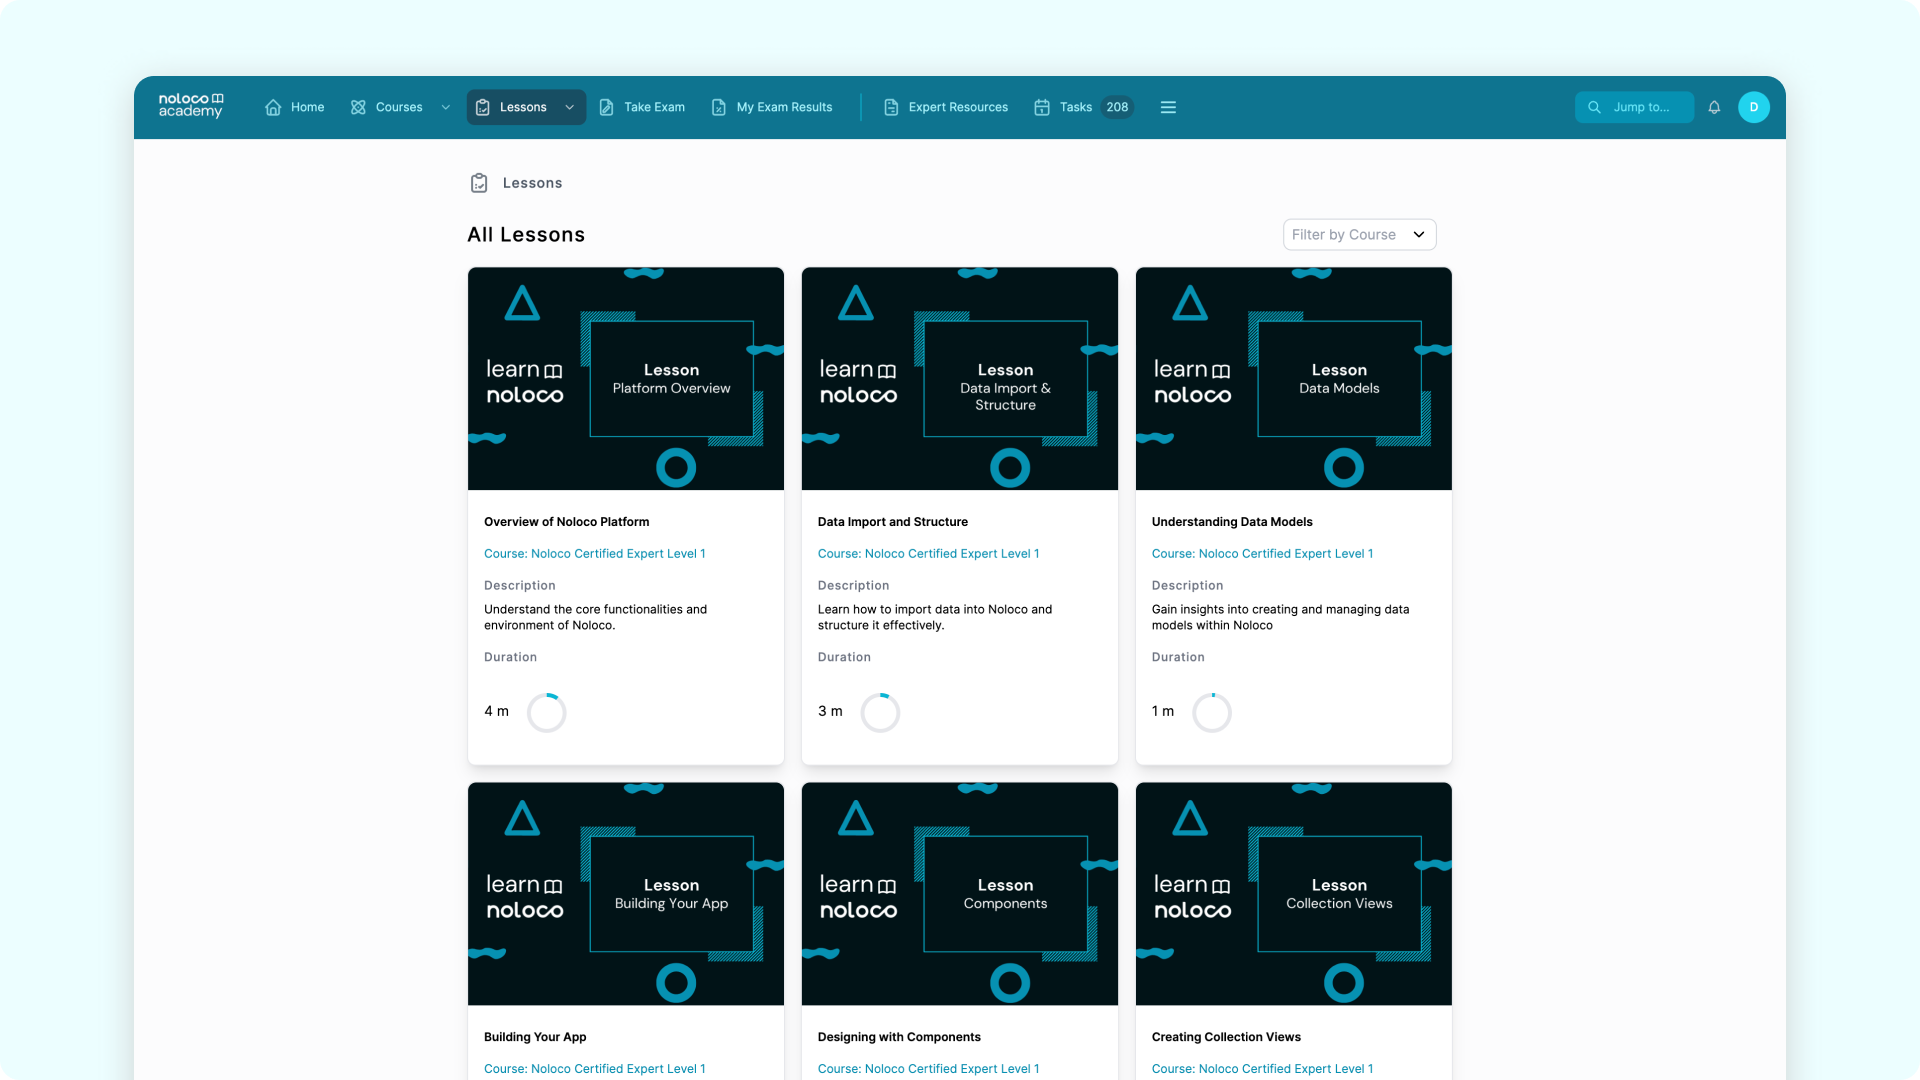Click the Courses icon in navbar

point(358,107)
